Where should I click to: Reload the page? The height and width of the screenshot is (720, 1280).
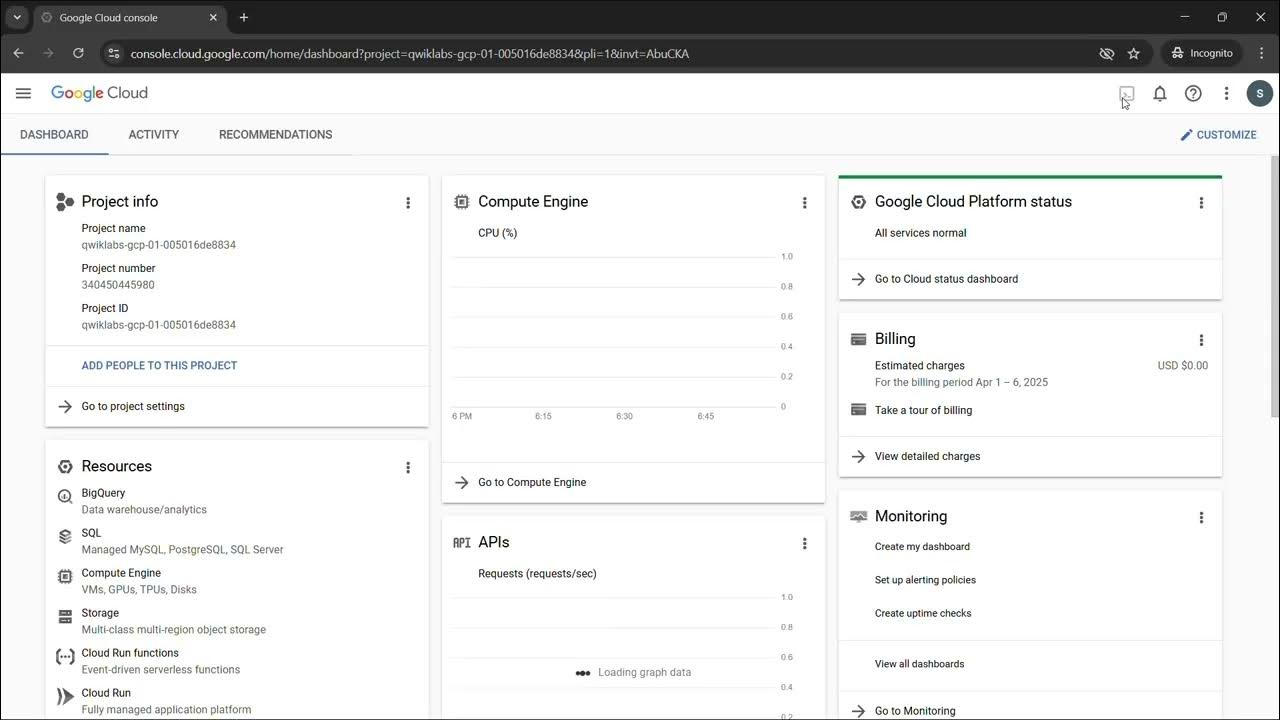point(78,53)
